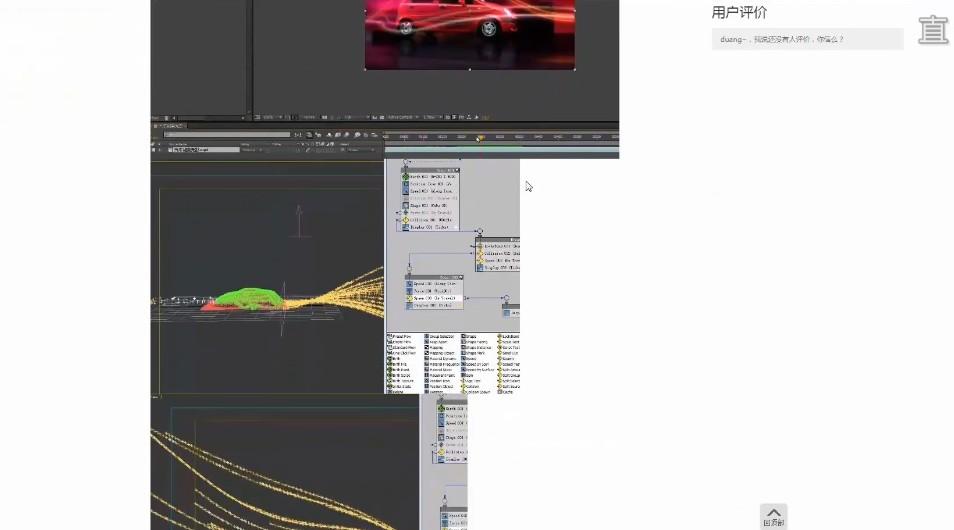This screenshot has height=530, width=954.
Task: Click the user review comment input field
Action: 806,39
